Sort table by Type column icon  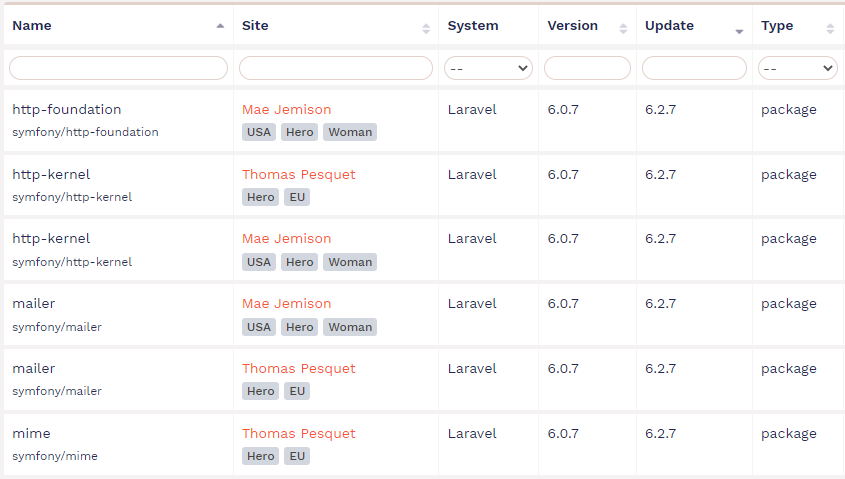click(x=830, y=29)
